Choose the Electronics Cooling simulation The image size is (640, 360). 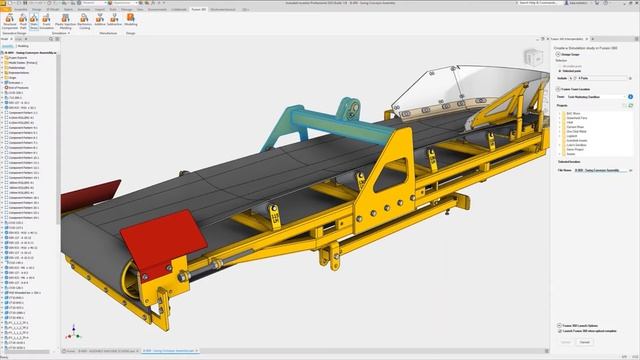click(x=84, y=21)
